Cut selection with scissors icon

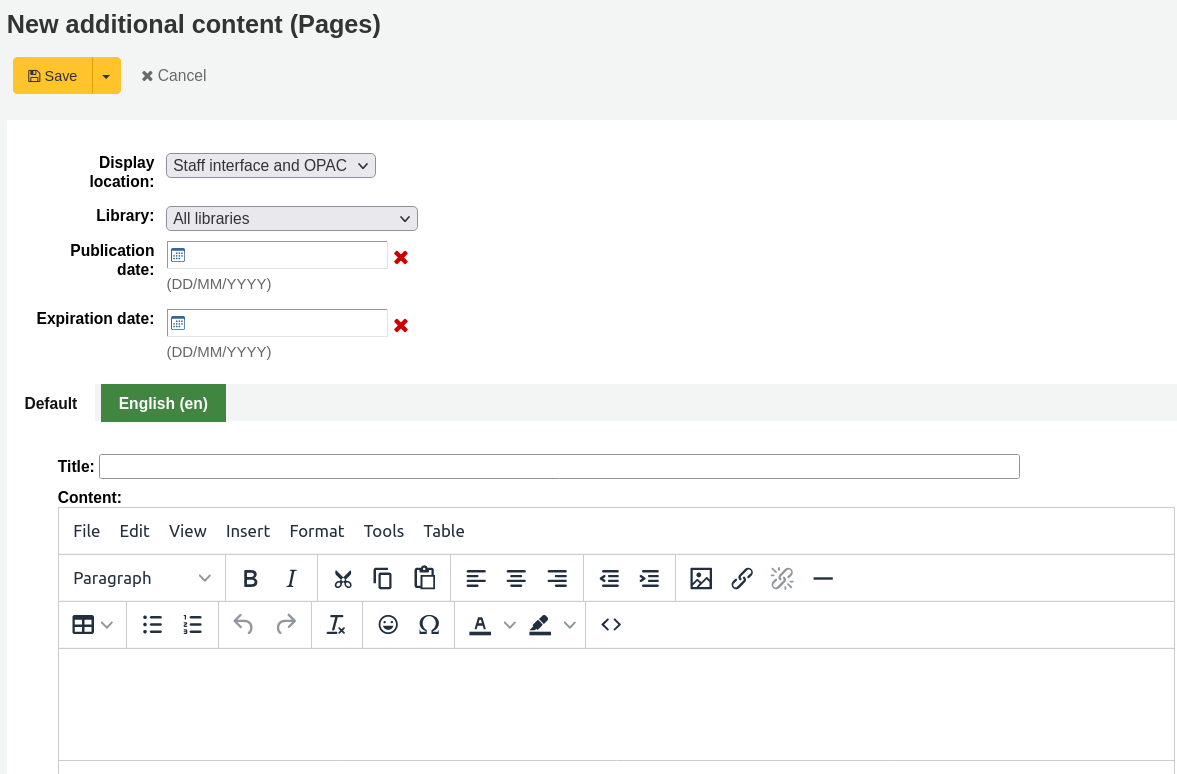[x=343, y=579]
